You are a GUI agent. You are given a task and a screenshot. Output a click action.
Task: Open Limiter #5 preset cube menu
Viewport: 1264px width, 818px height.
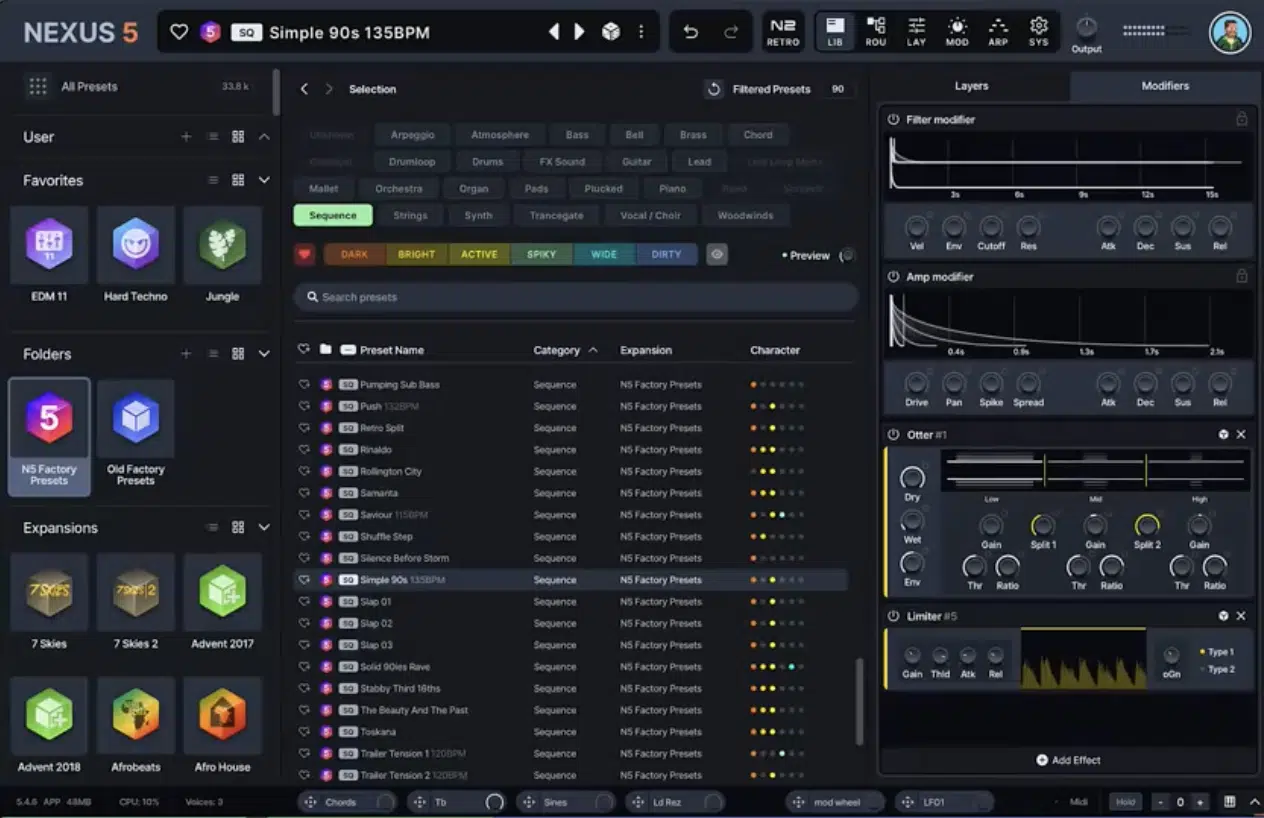pyautogui.click(x=1223, y=616)
